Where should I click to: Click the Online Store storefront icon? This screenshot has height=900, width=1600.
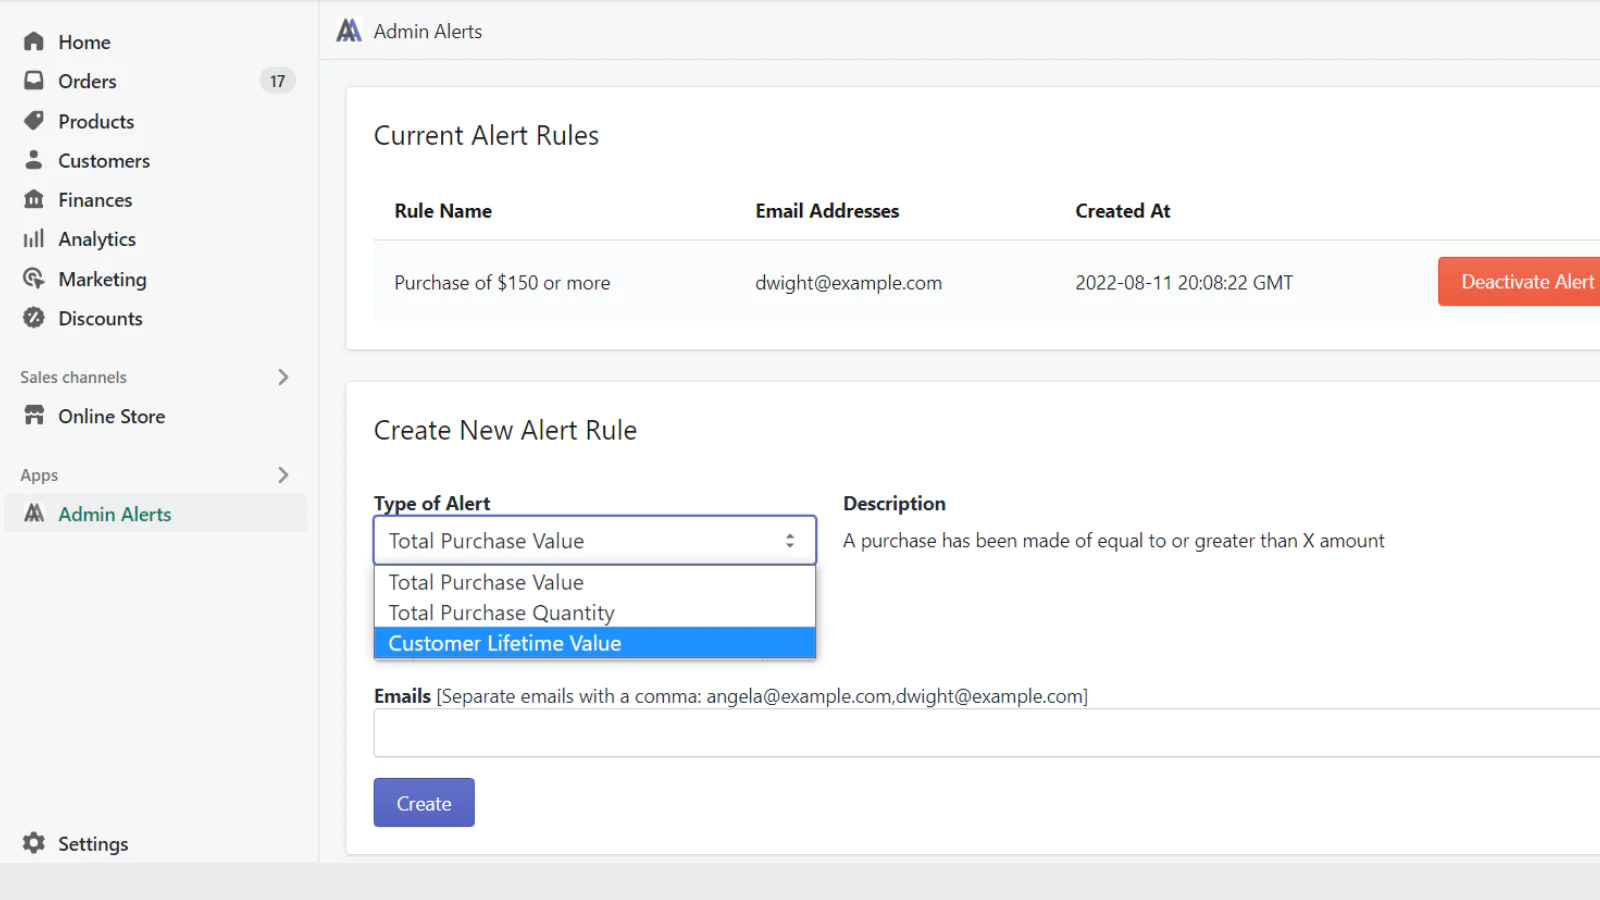[x=34, y=415]
